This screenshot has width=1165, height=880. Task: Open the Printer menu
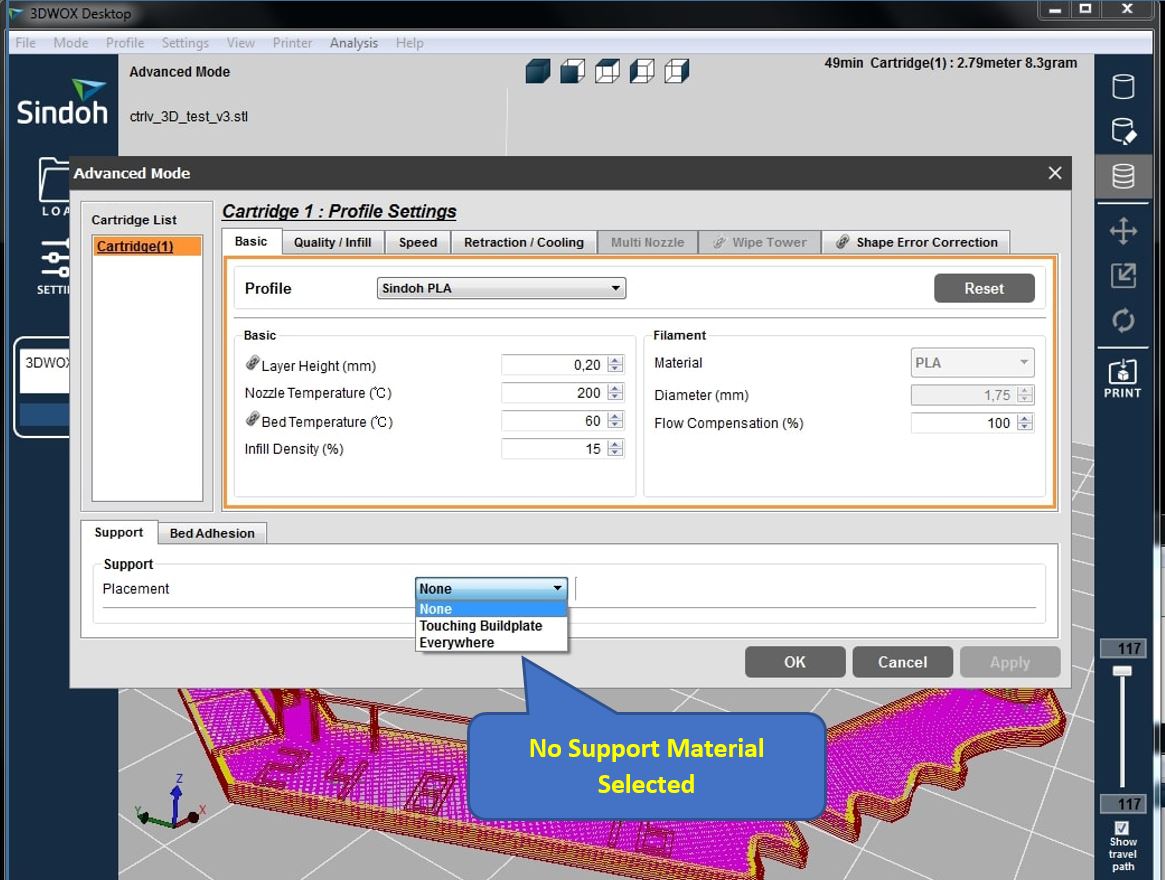coord(292,43)
